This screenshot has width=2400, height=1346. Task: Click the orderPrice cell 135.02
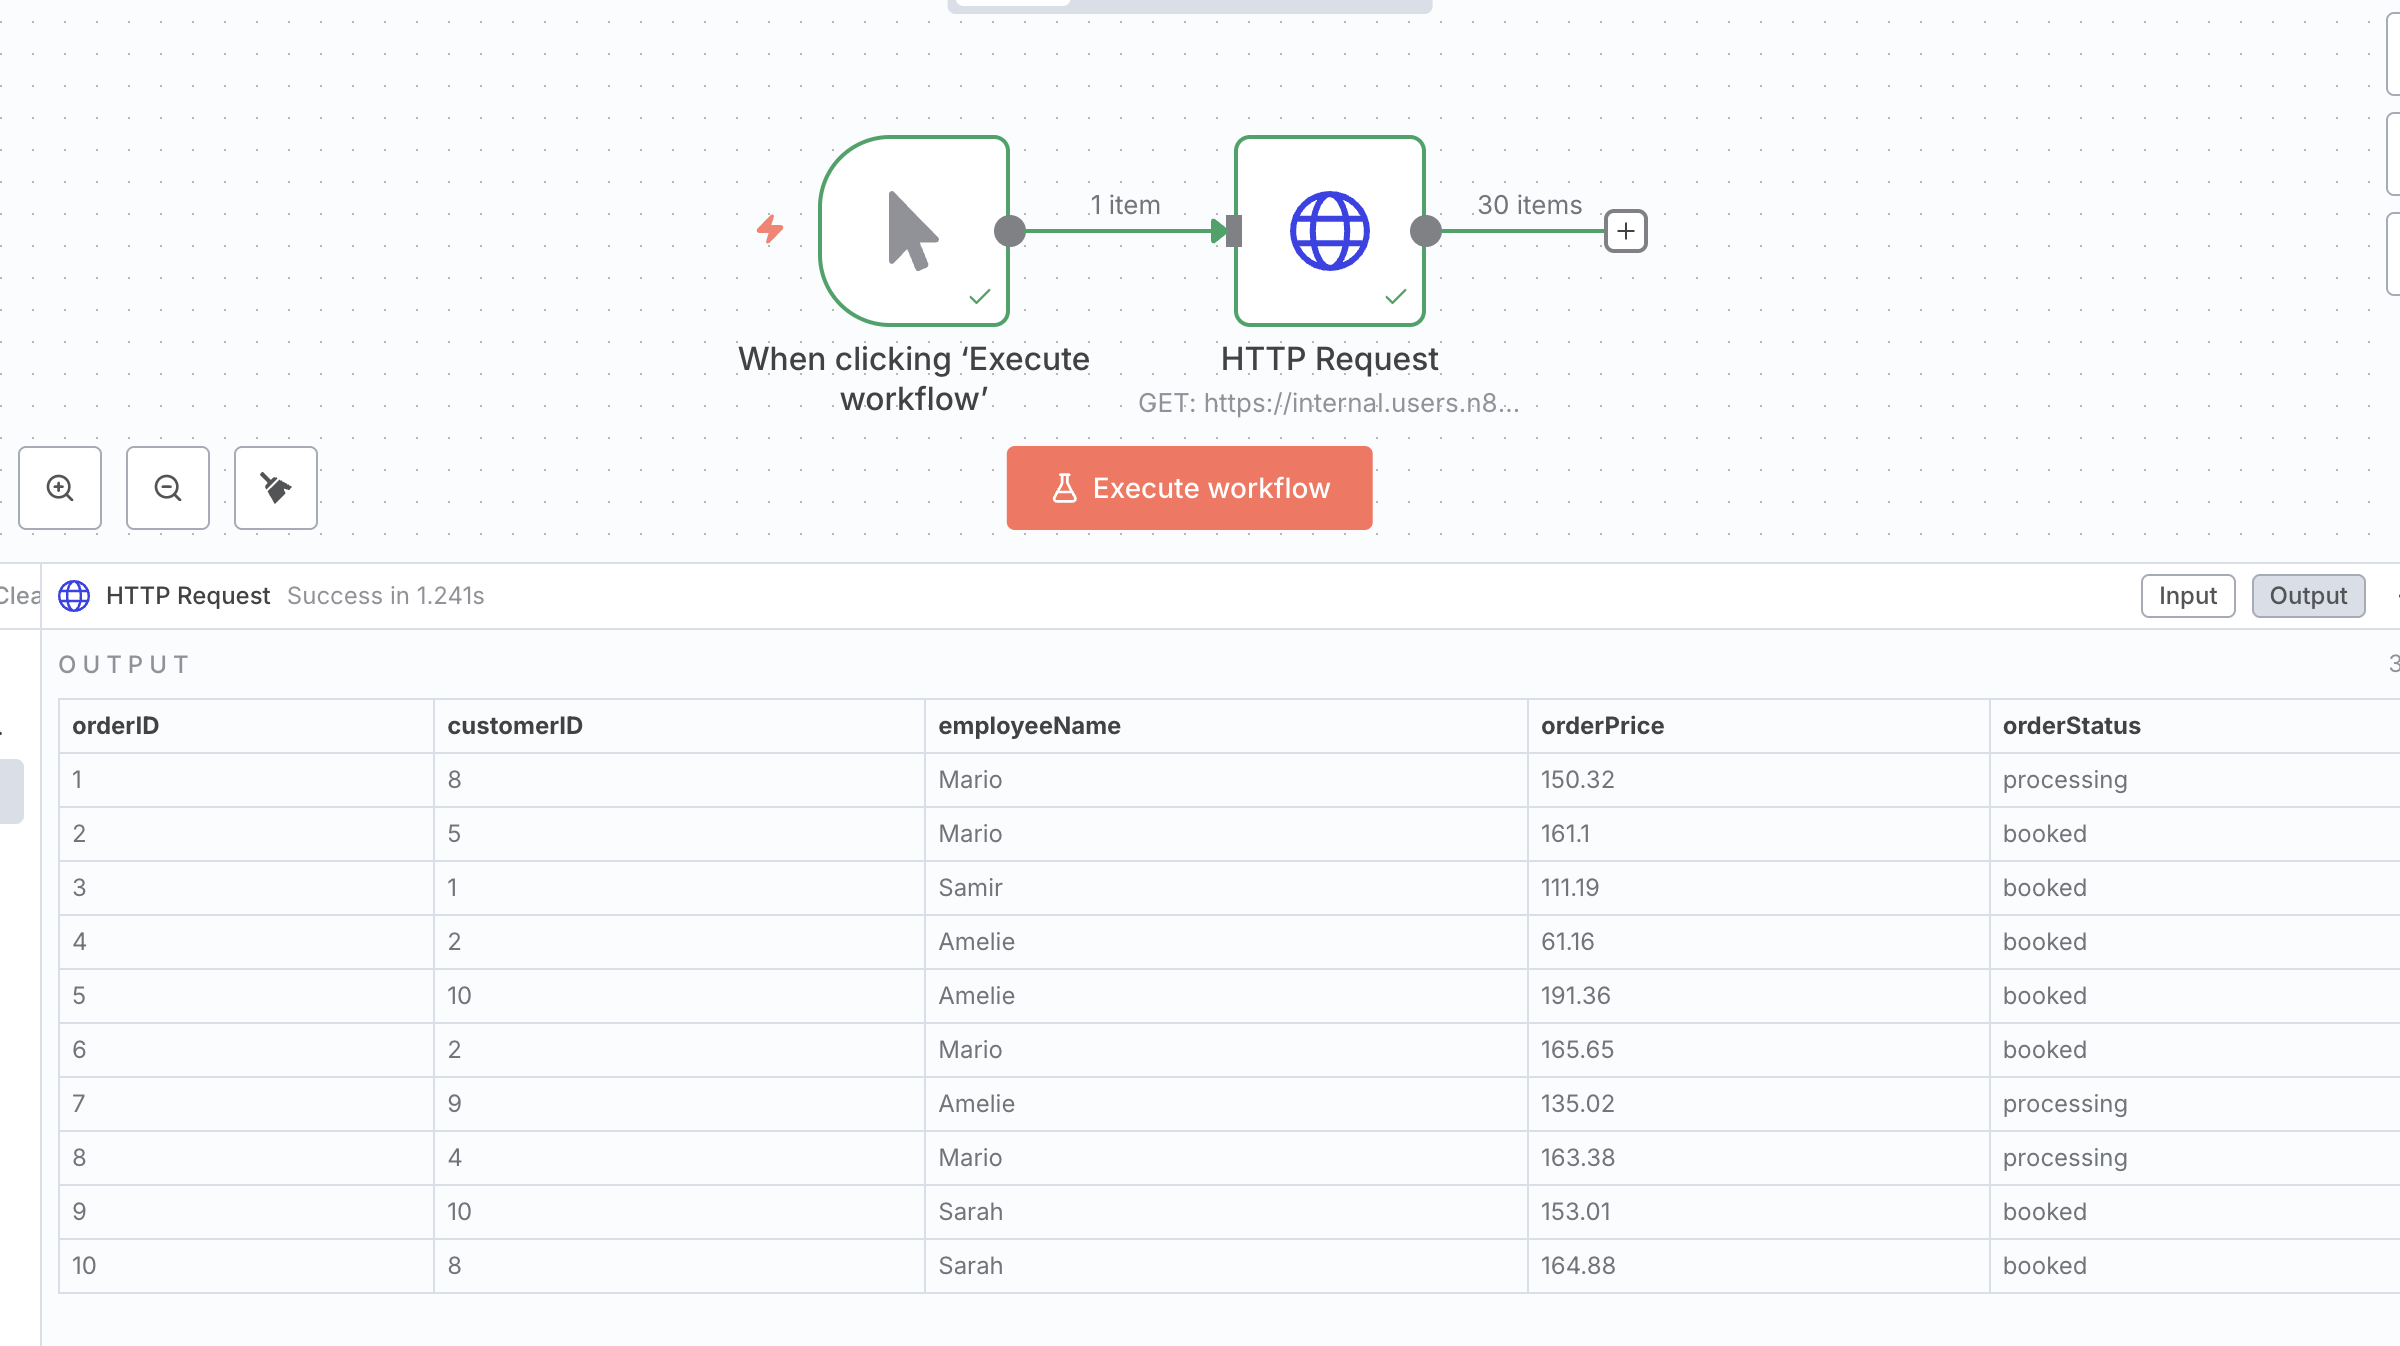tap(1758, 1104)
